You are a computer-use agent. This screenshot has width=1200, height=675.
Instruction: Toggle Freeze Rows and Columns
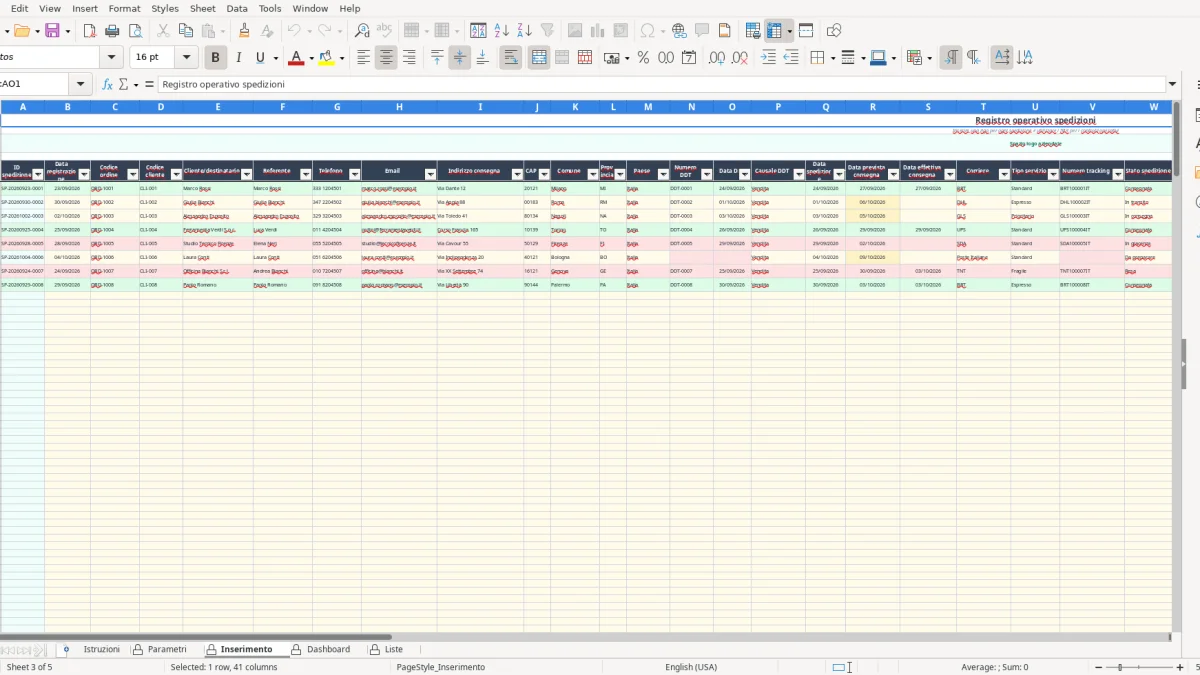click(x=775, y=31)
